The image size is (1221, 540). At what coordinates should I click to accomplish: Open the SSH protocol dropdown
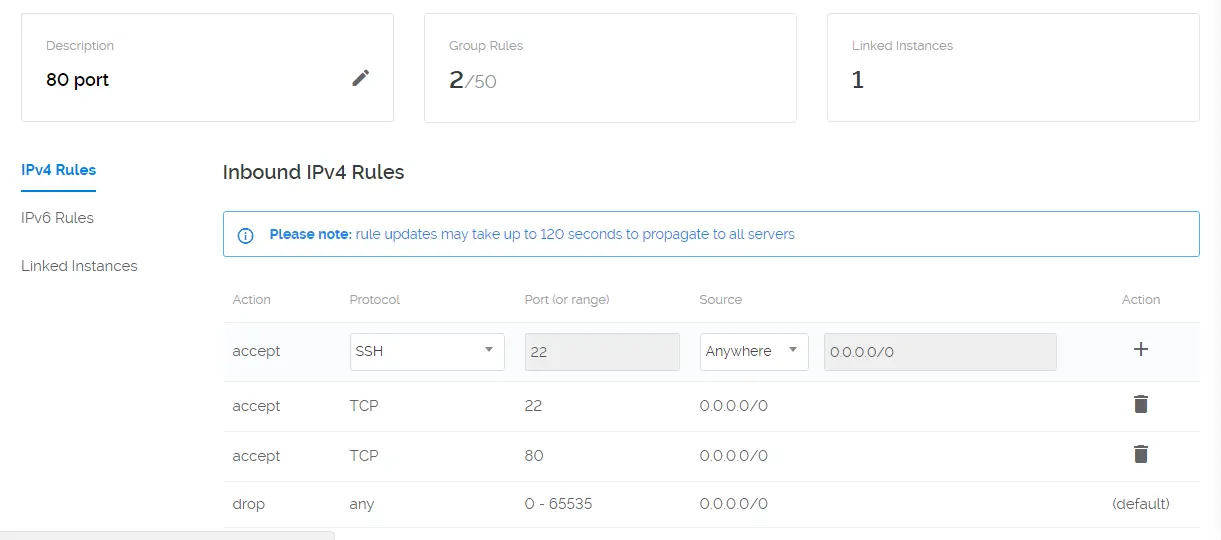point(427,351)
